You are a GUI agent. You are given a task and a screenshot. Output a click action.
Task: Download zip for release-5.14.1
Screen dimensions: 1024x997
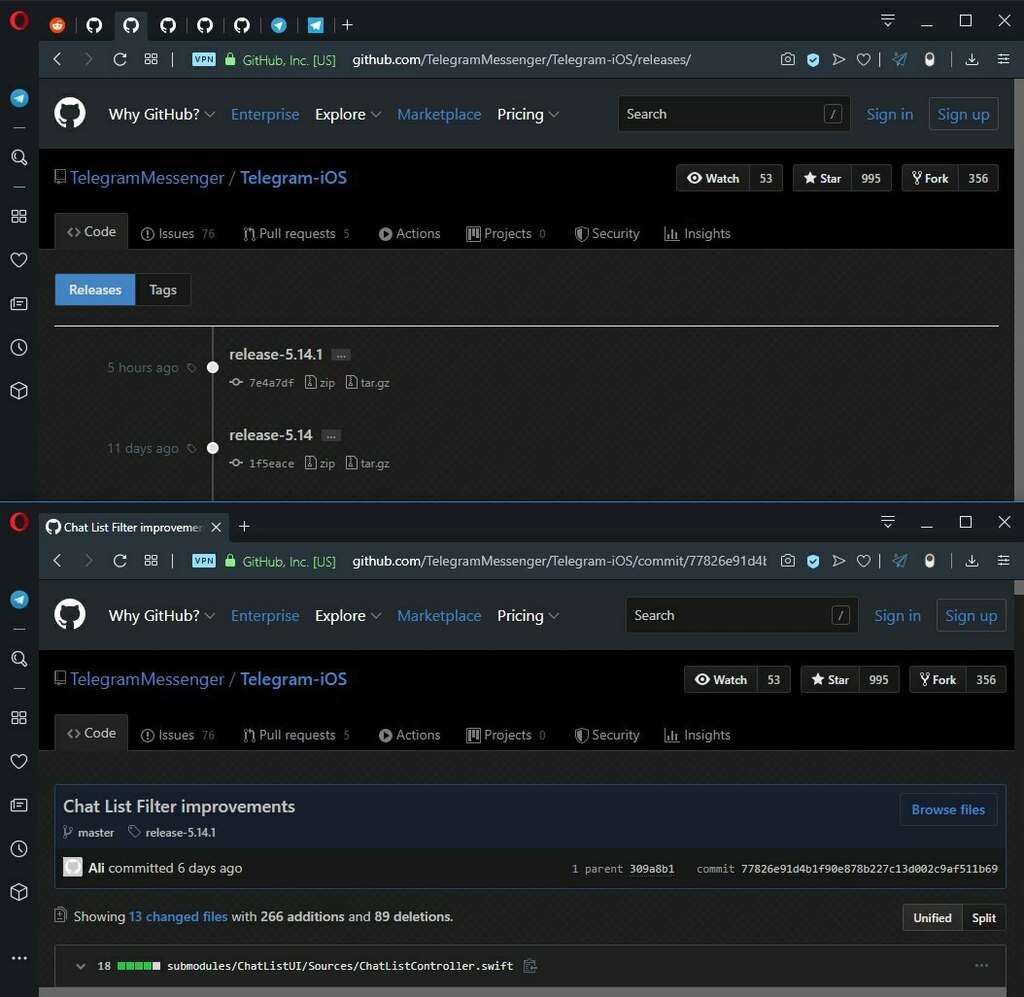click(320, 383)
